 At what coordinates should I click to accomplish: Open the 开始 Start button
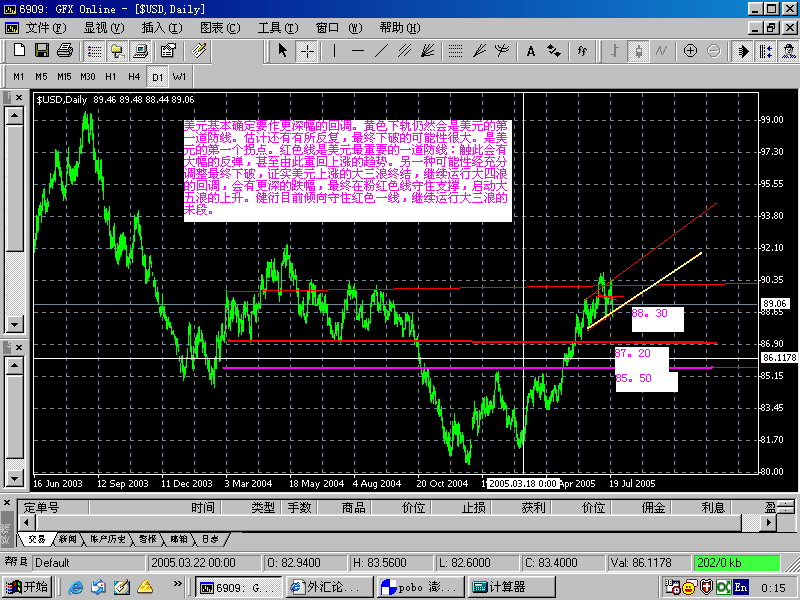pyautogui.click(x=27, y=587)
